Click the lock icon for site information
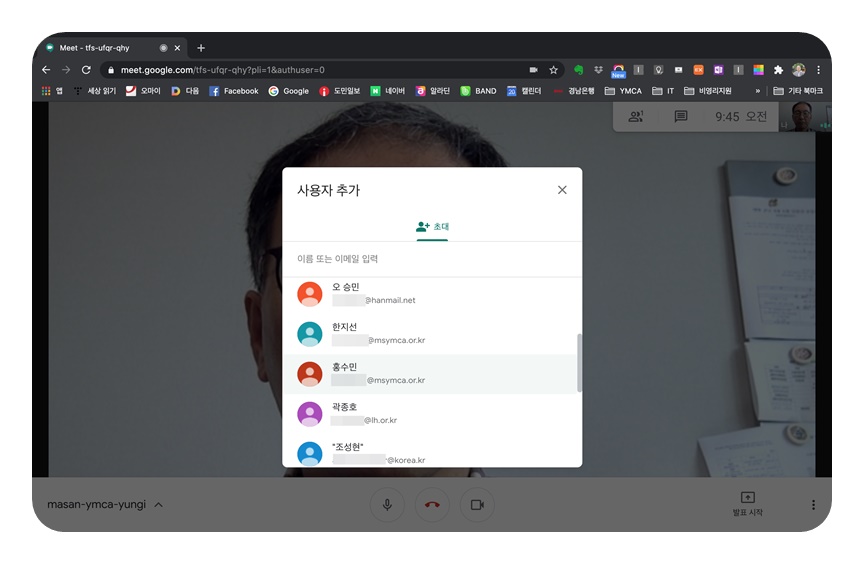The width and height of the screenshot is (864, 564). pos(111,70)
